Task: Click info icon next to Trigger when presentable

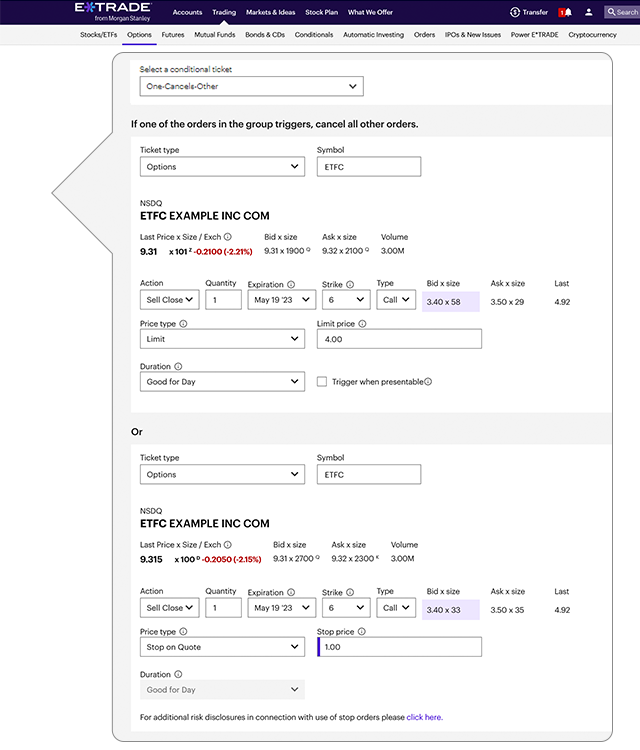Action: pyautogui.click(x=428, y=382)
